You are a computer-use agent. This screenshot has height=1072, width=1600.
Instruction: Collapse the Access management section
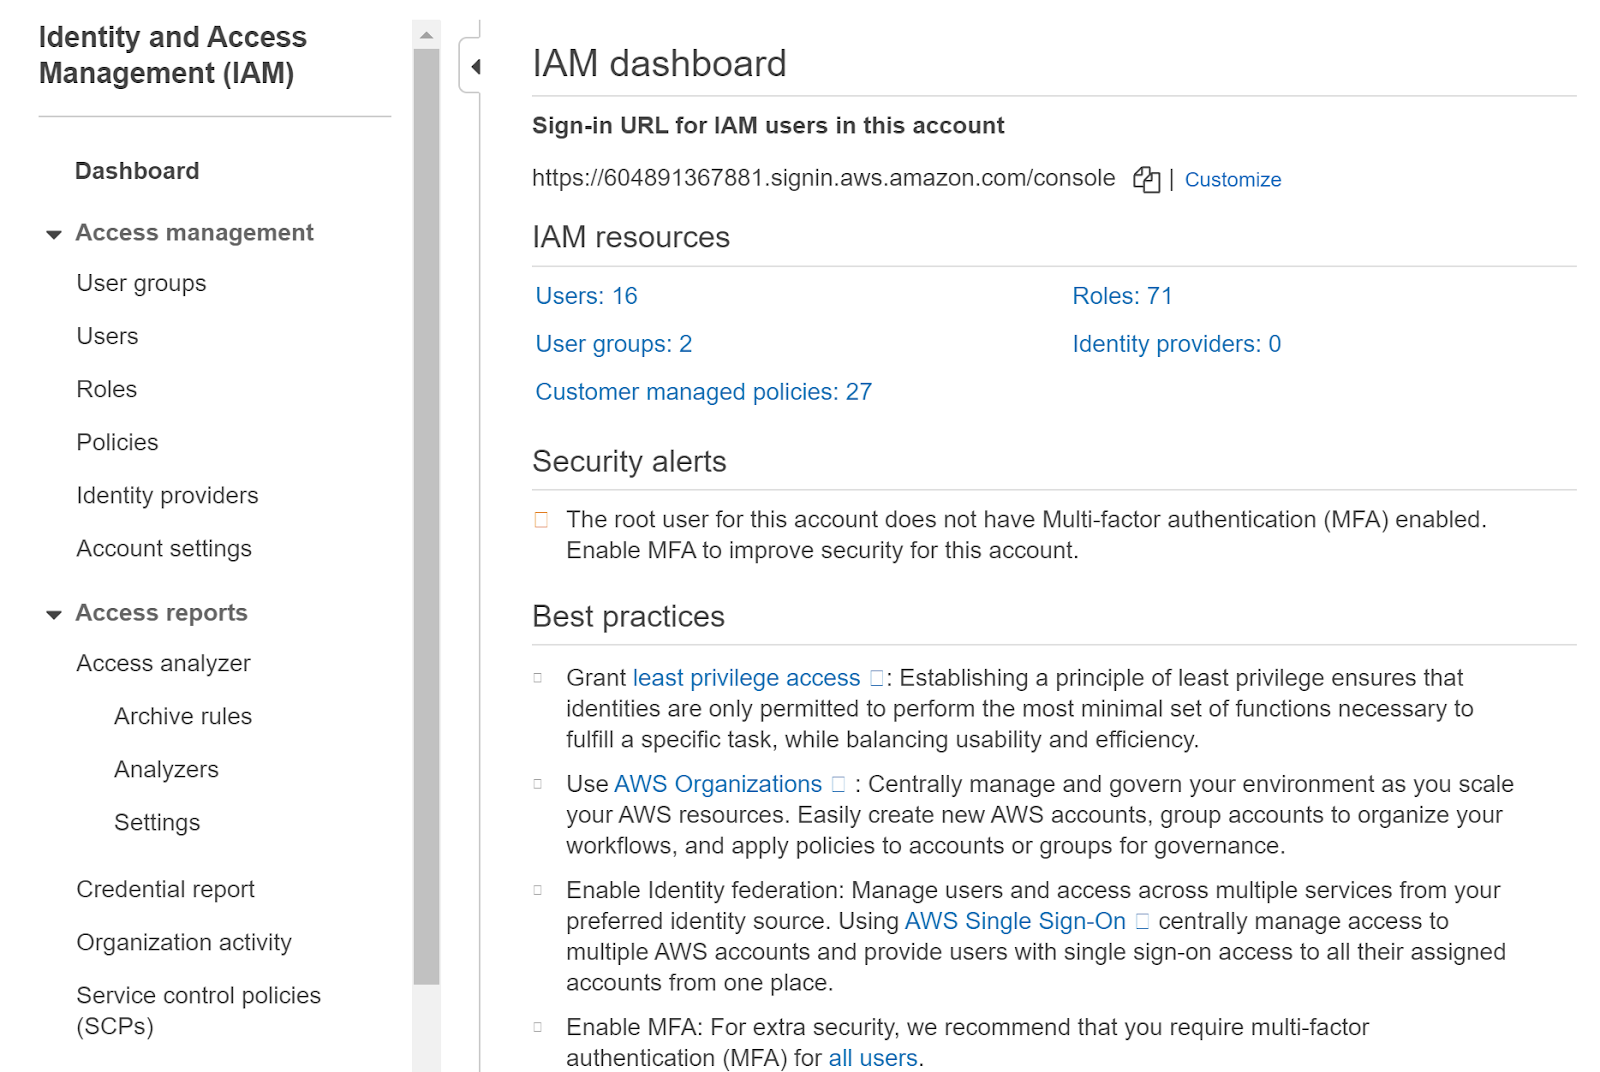(x=54, y=234)
